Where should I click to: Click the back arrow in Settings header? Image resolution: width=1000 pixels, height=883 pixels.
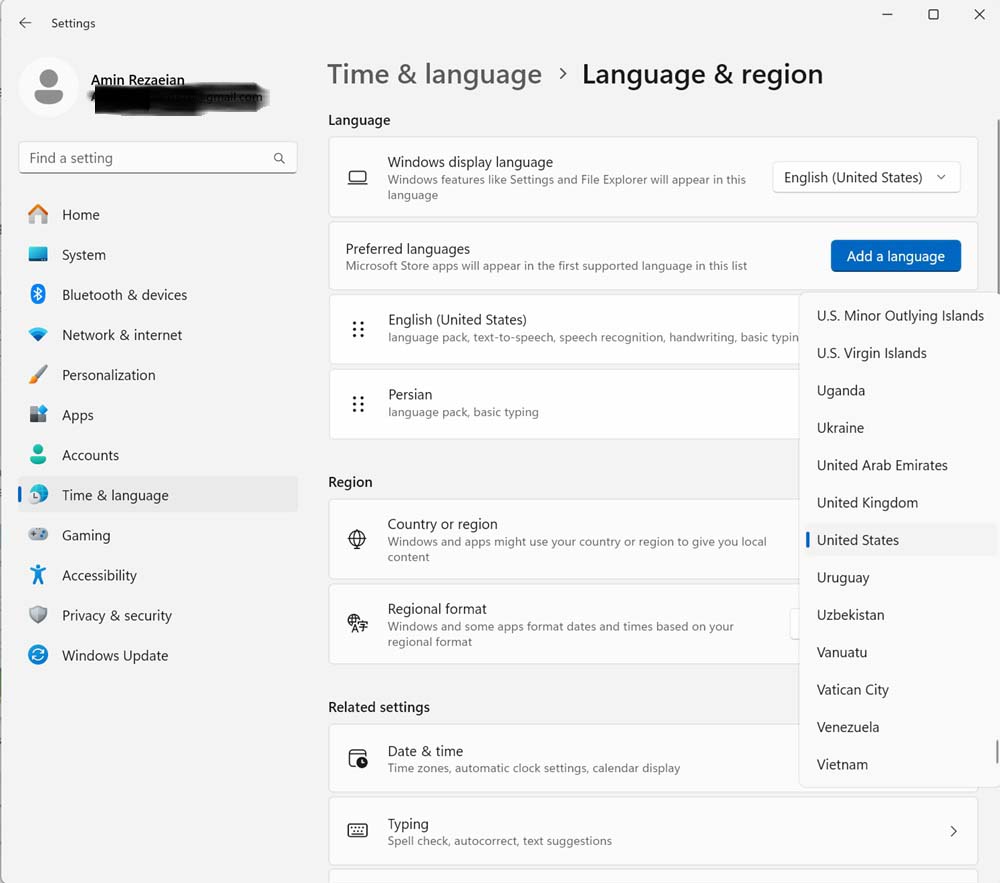[25, 23]
